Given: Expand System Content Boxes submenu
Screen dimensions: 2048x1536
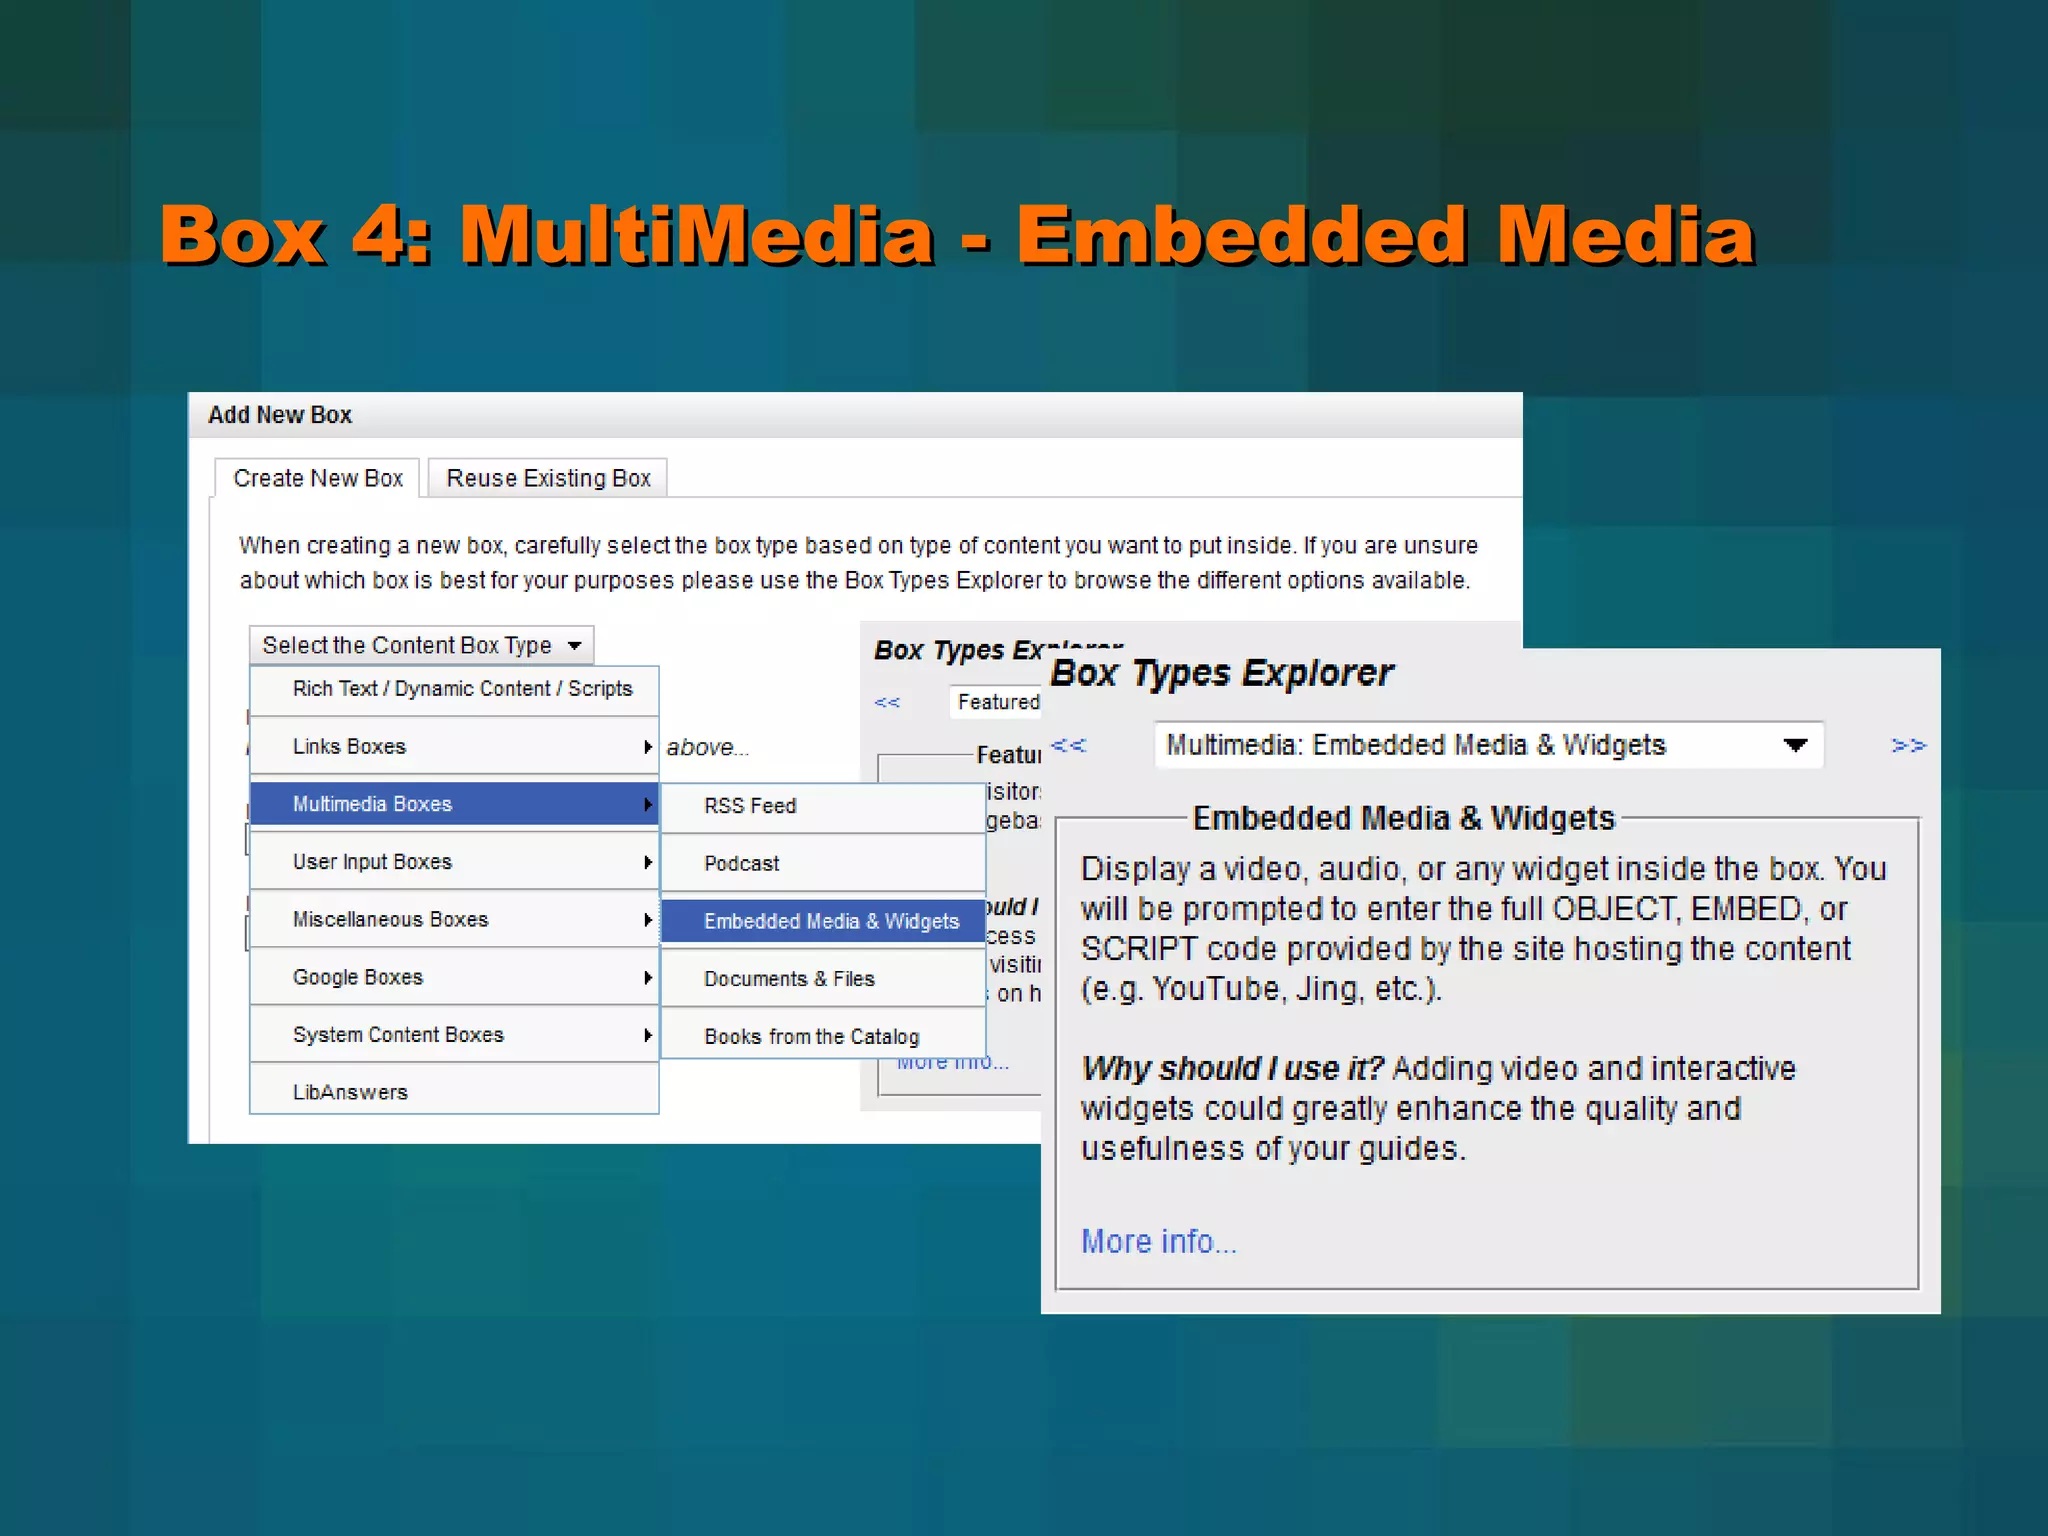Looking at the screenshot, I should point(454,1035).
